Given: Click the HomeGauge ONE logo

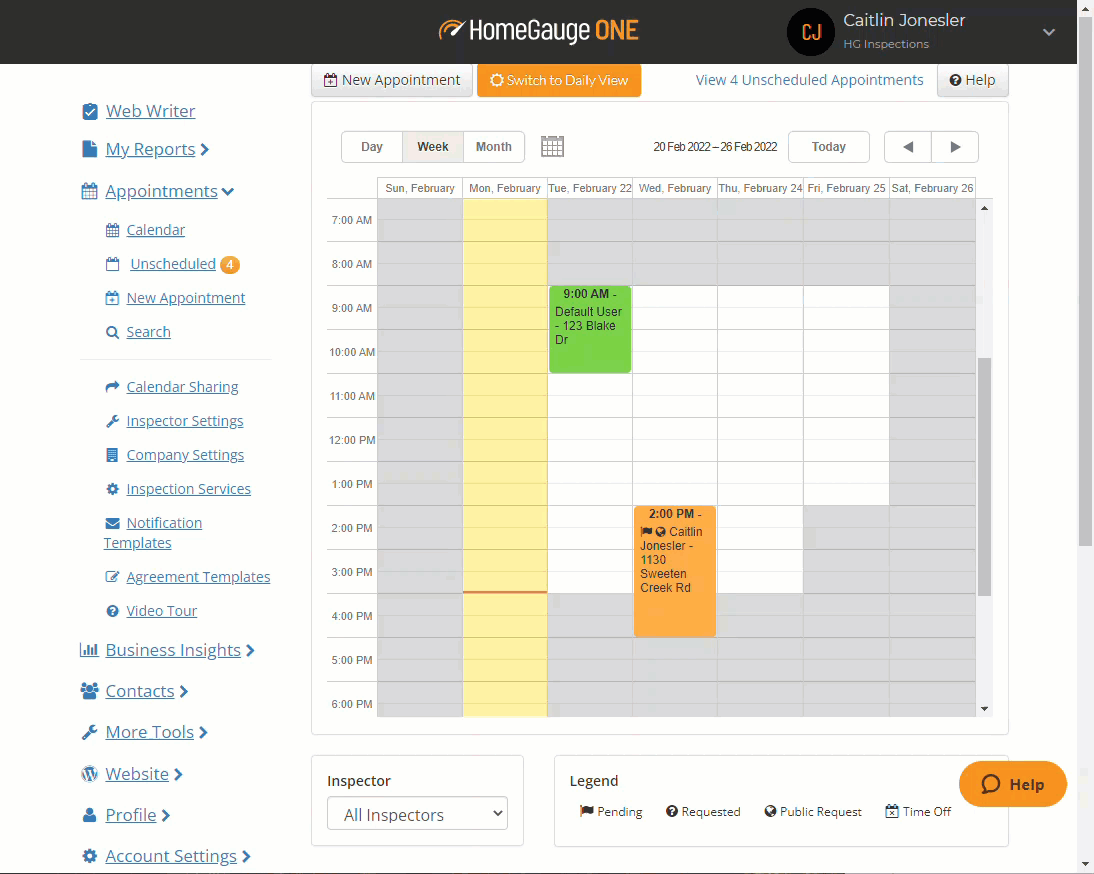Looking at the screenshot, I should click(538, 31).
